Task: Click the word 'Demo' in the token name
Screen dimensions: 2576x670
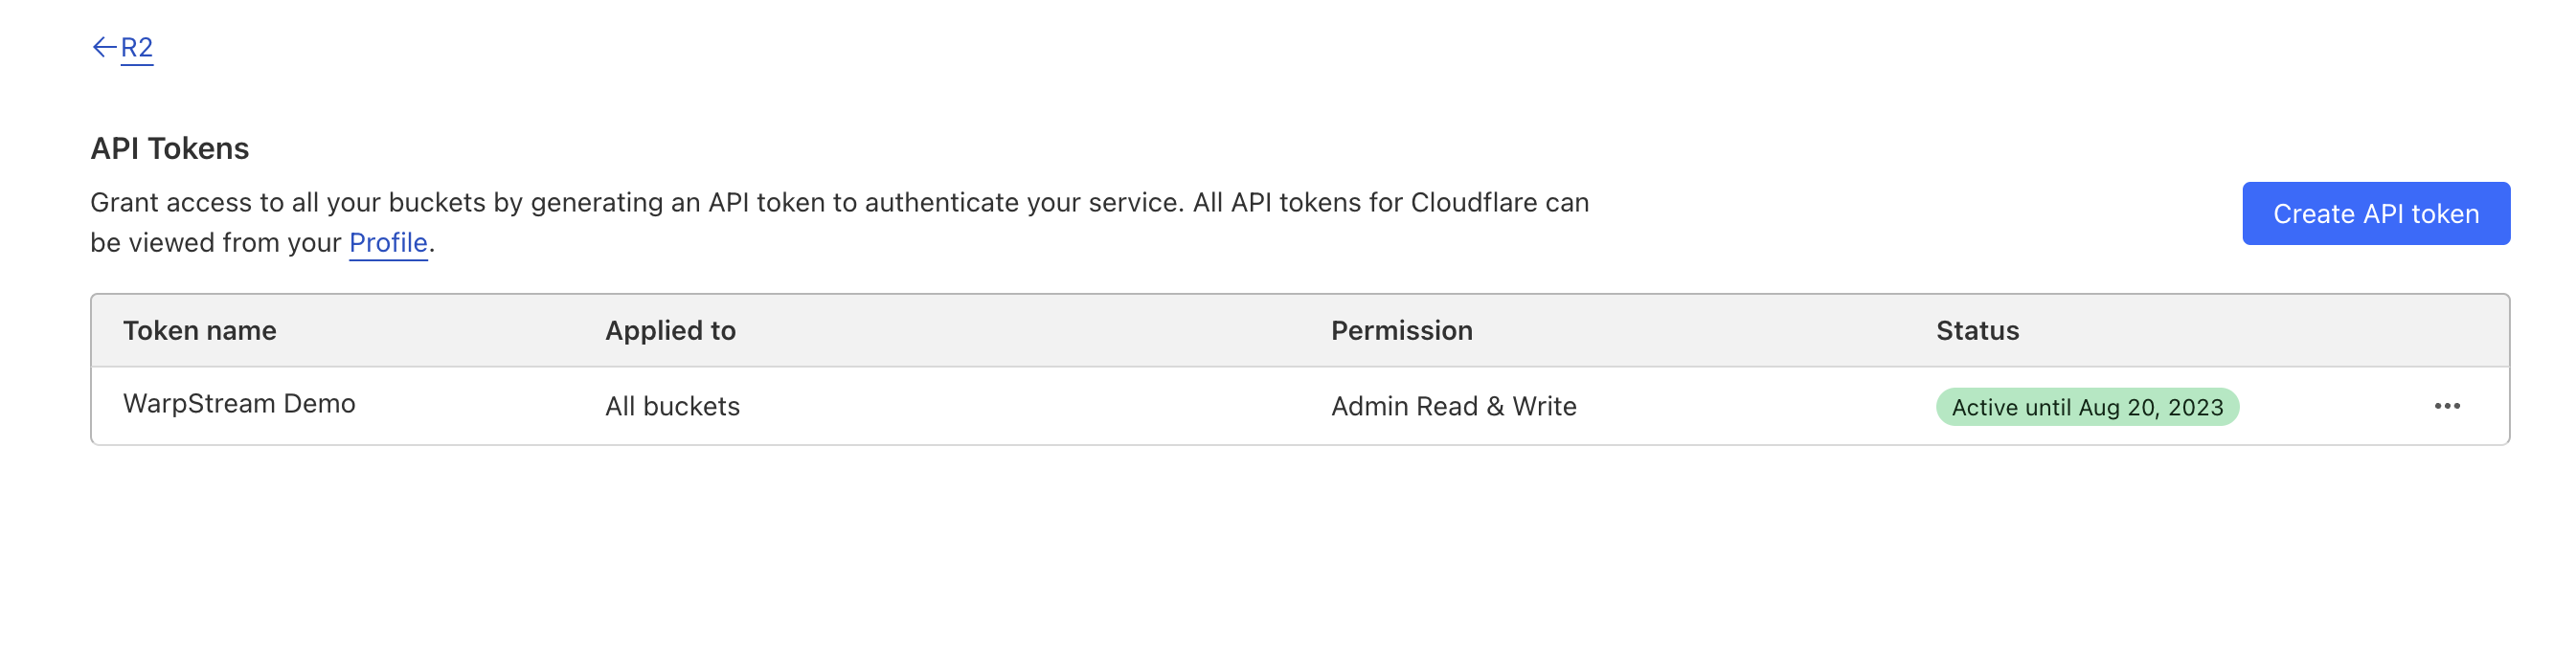Action: click(319, 404)
